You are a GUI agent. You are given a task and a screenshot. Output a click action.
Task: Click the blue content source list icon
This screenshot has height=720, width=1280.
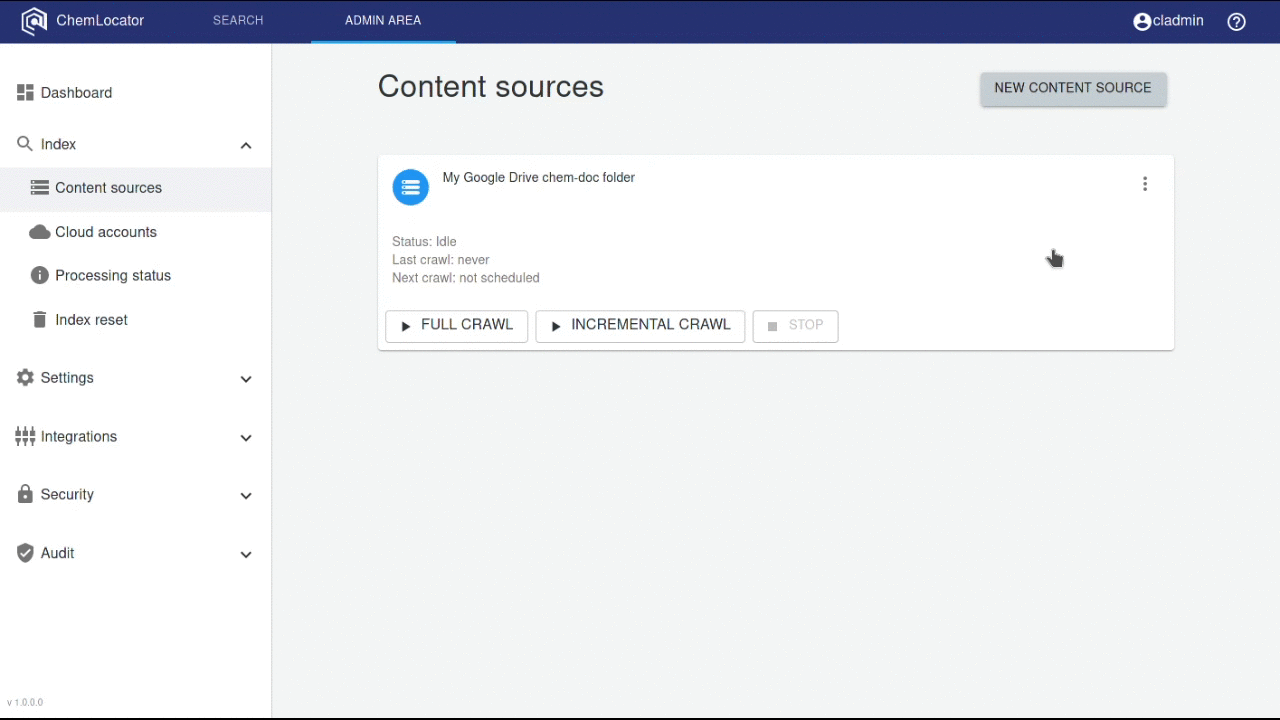coord(410,187)
